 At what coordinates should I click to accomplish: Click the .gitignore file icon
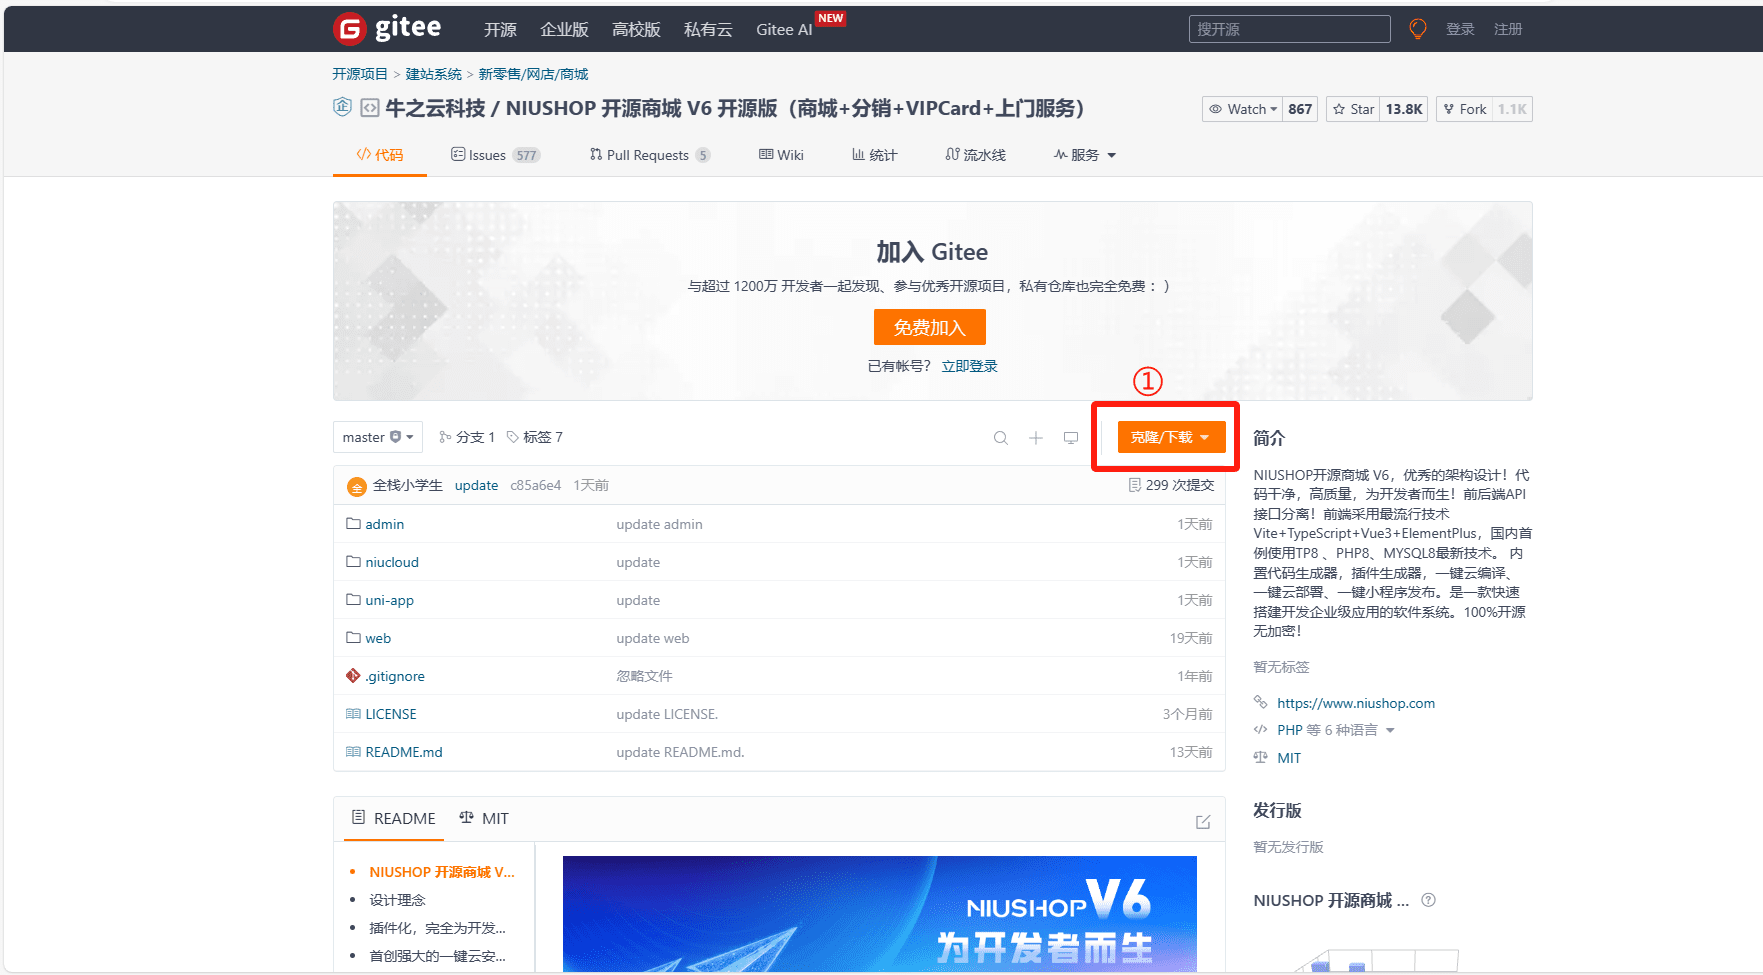click(x=353, y=676)
